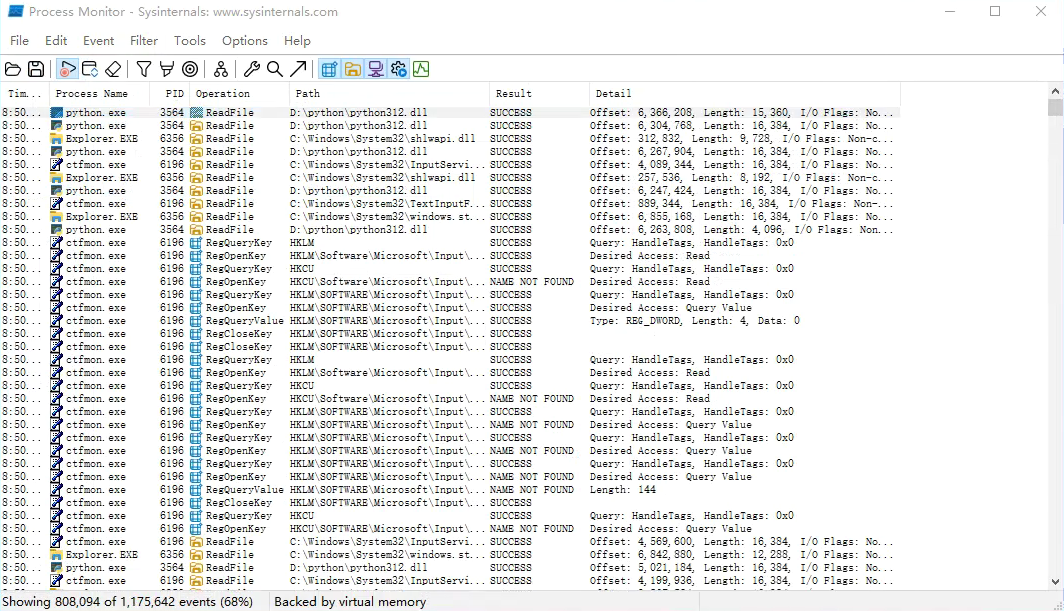This screenshot has height=611, width=1064.
Task: Click the Highlight marker icon
Action: point(167,69)
